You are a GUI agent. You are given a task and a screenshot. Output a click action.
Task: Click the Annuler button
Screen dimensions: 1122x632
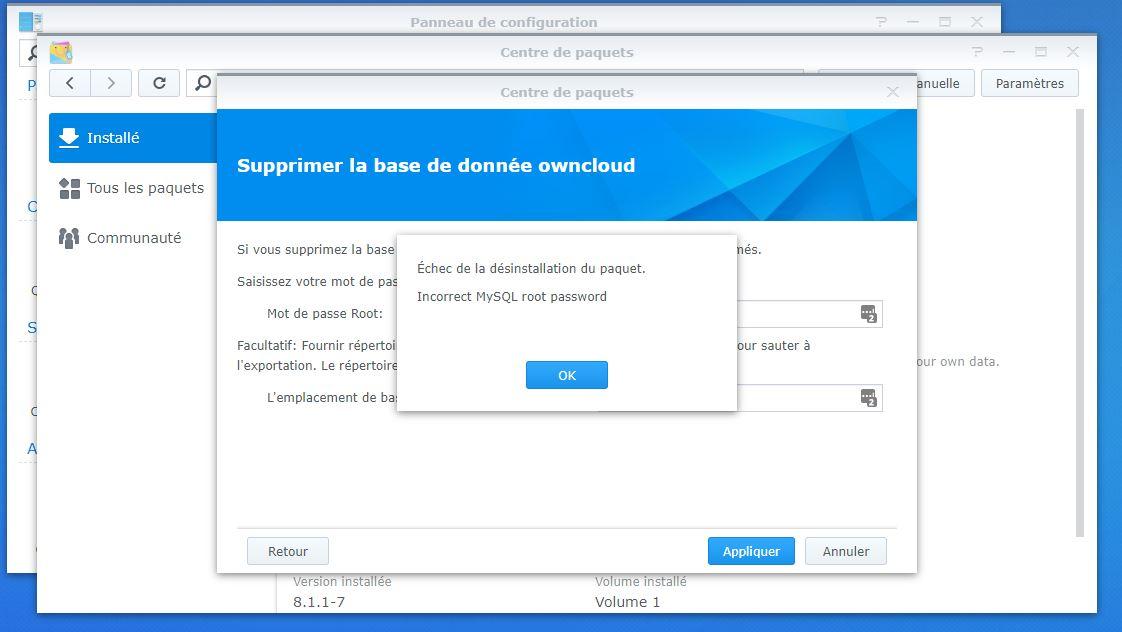point(845,551)
